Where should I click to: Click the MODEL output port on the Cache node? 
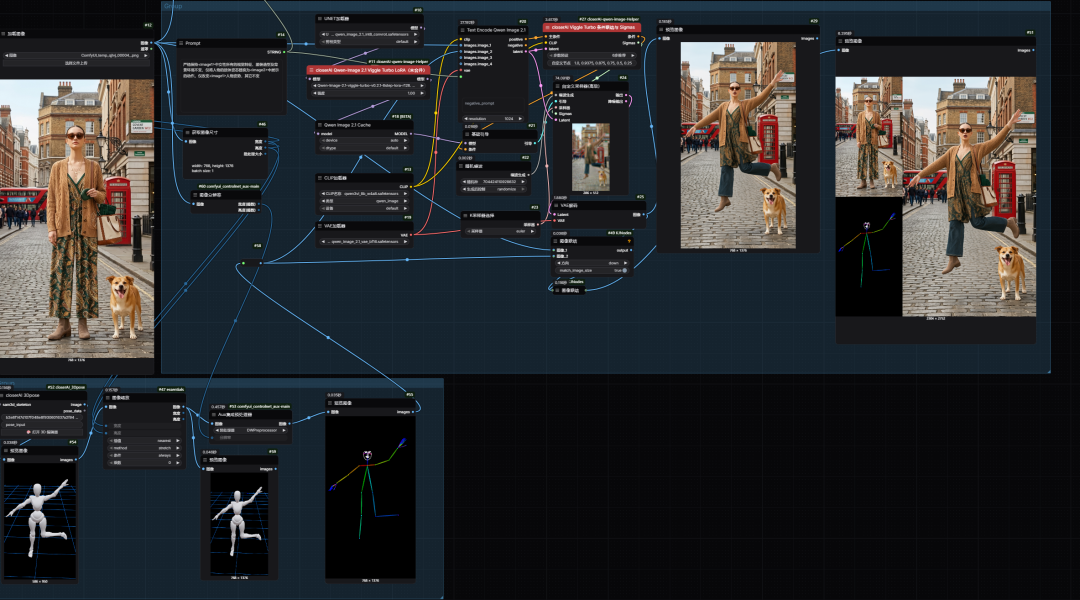click(x=412, y=134)
